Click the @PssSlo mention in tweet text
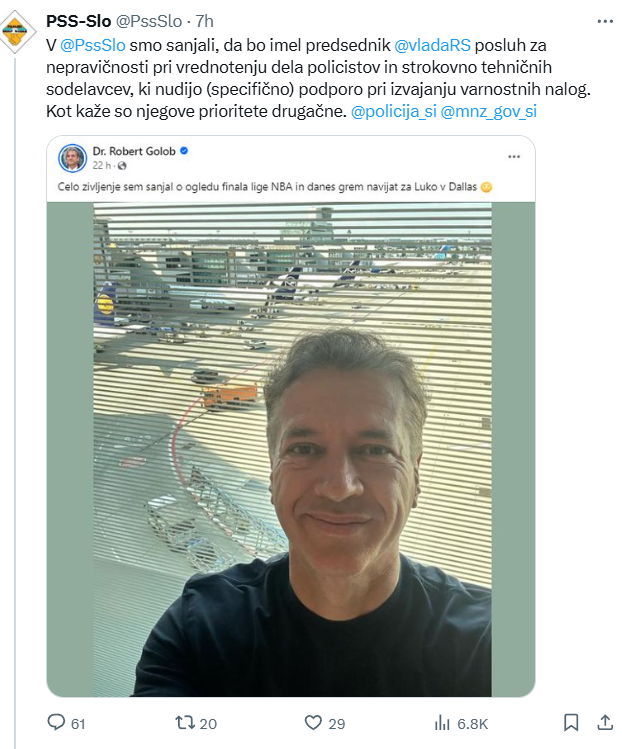The height and width of the screenshot is (749, 622). coord(93,45)
